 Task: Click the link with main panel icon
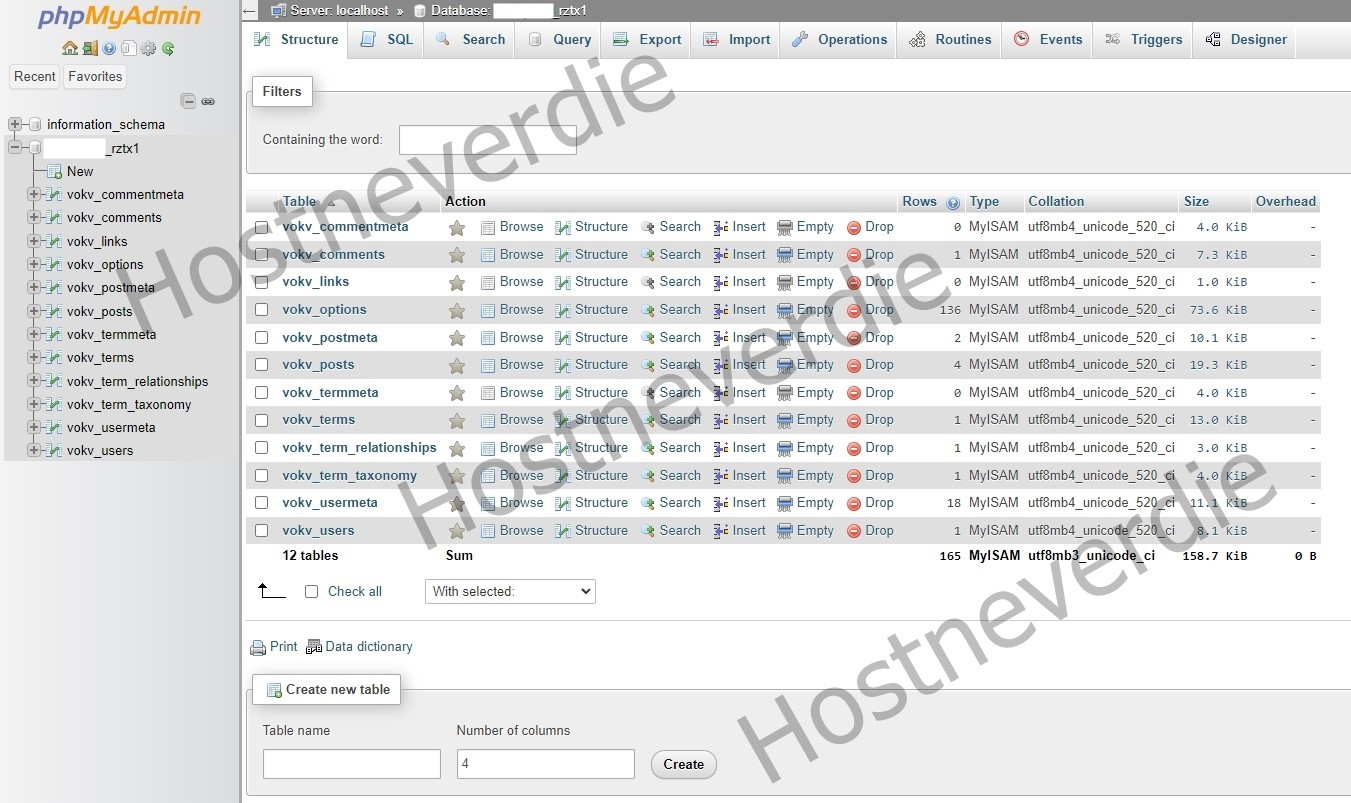tap(208, 101)
